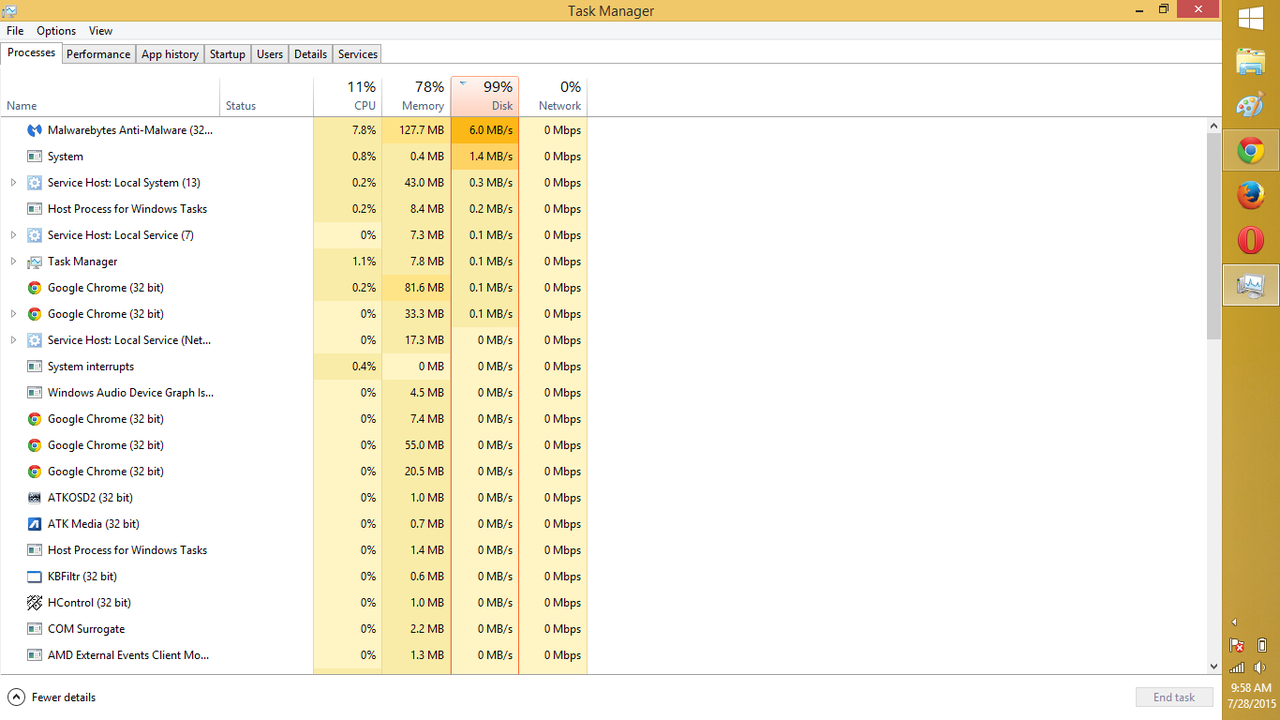Sort by CPU column header
The image size is (1280, 720).
[347, 96]
